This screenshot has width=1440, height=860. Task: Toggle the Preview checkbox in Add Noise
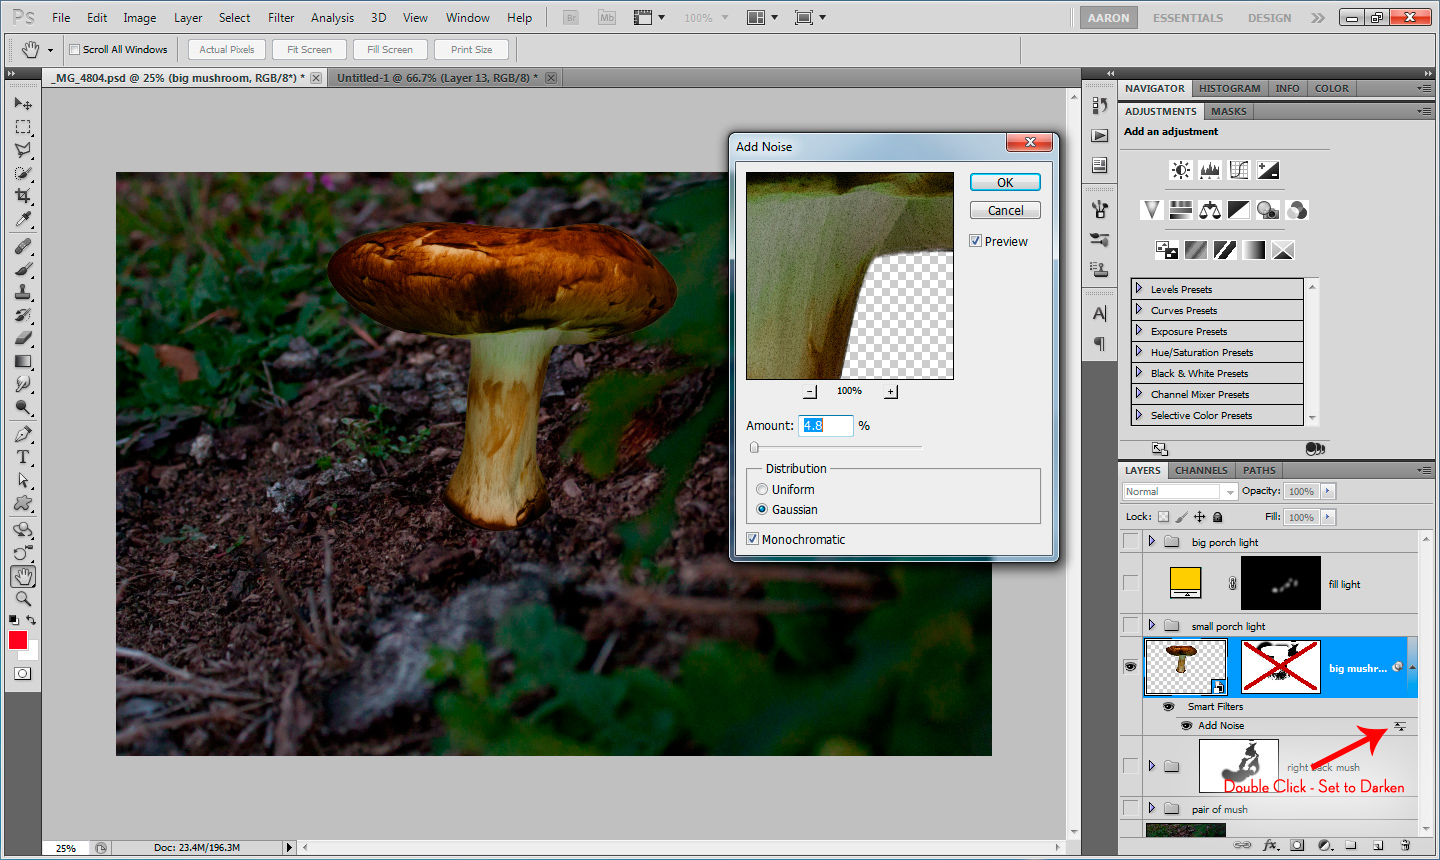(975, 241)
